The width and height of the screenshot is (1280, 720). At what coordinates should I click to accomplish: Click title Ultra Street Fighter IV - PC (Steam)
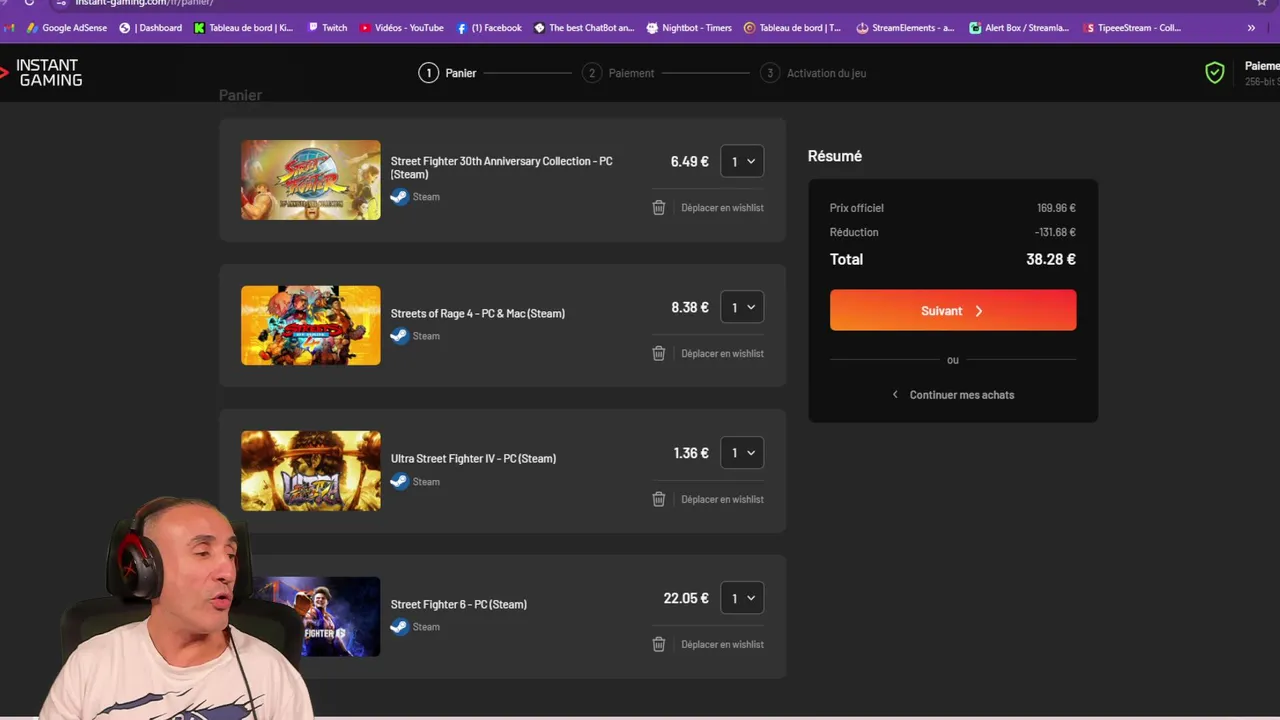[x=473, y=458]
